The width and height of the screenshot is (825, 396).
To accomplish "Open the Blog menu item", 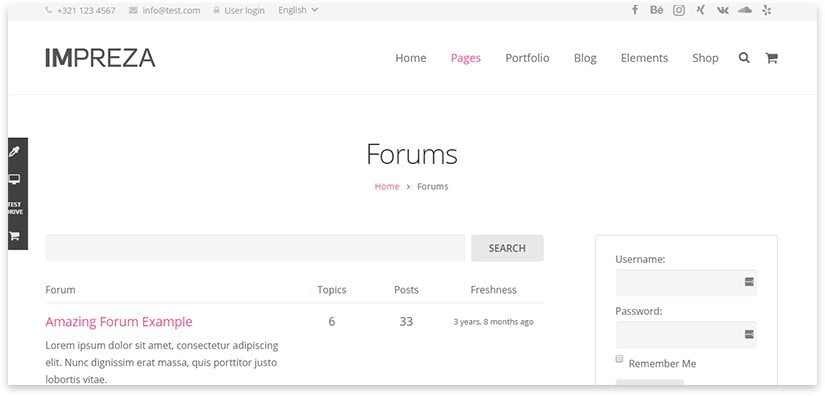I will 585,58.
